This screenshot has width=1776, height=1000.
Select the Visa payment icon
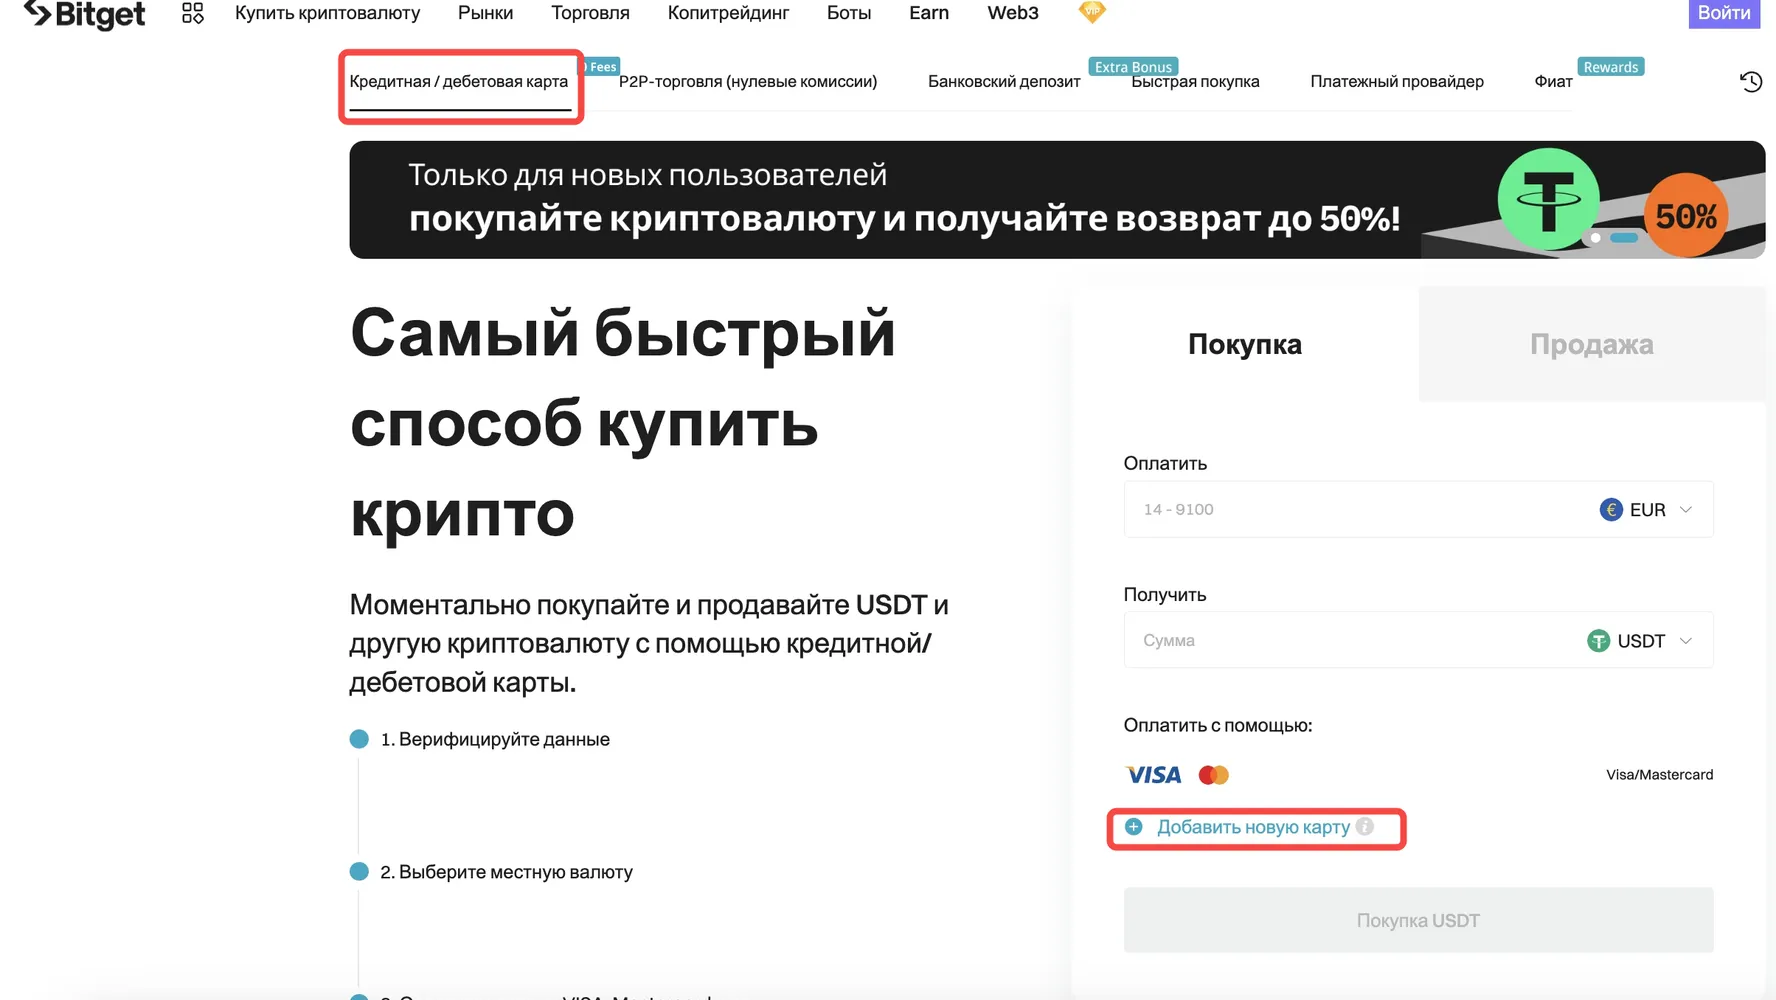1152,774
